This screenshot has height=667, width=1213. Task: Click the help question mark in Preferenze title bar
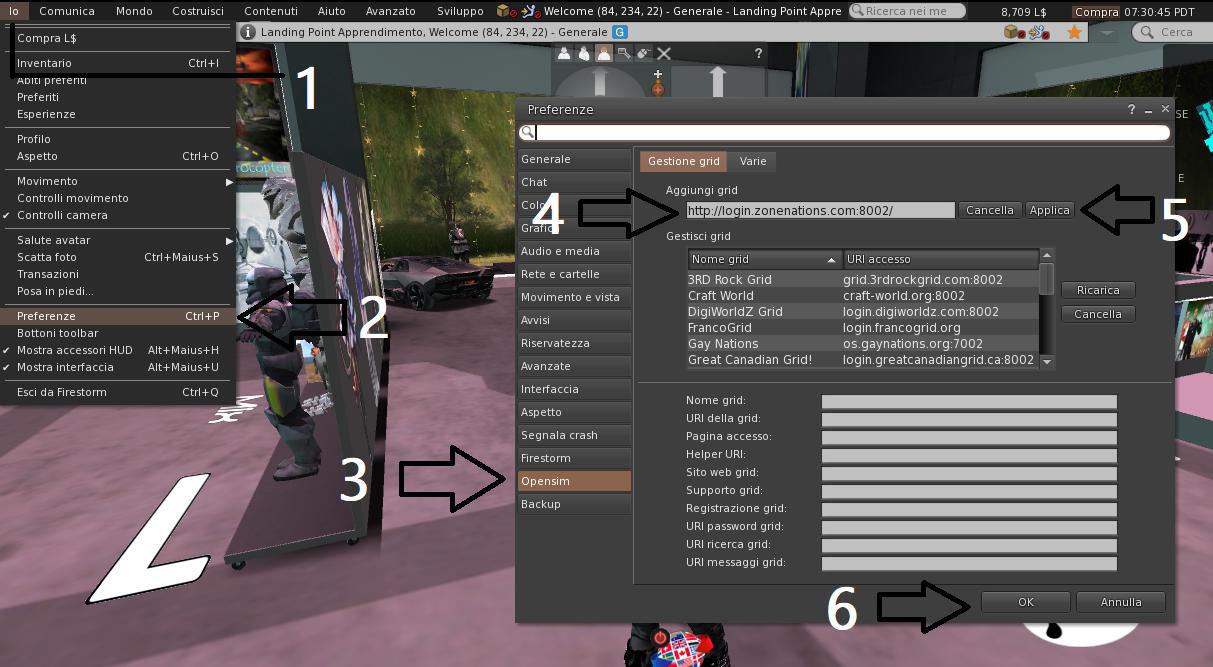(1131, 109)
